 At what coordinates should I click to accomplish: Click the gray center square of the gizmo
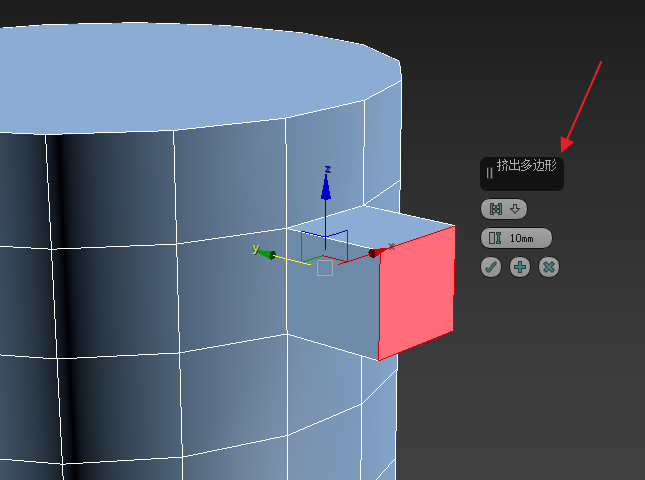coord(325,268)
